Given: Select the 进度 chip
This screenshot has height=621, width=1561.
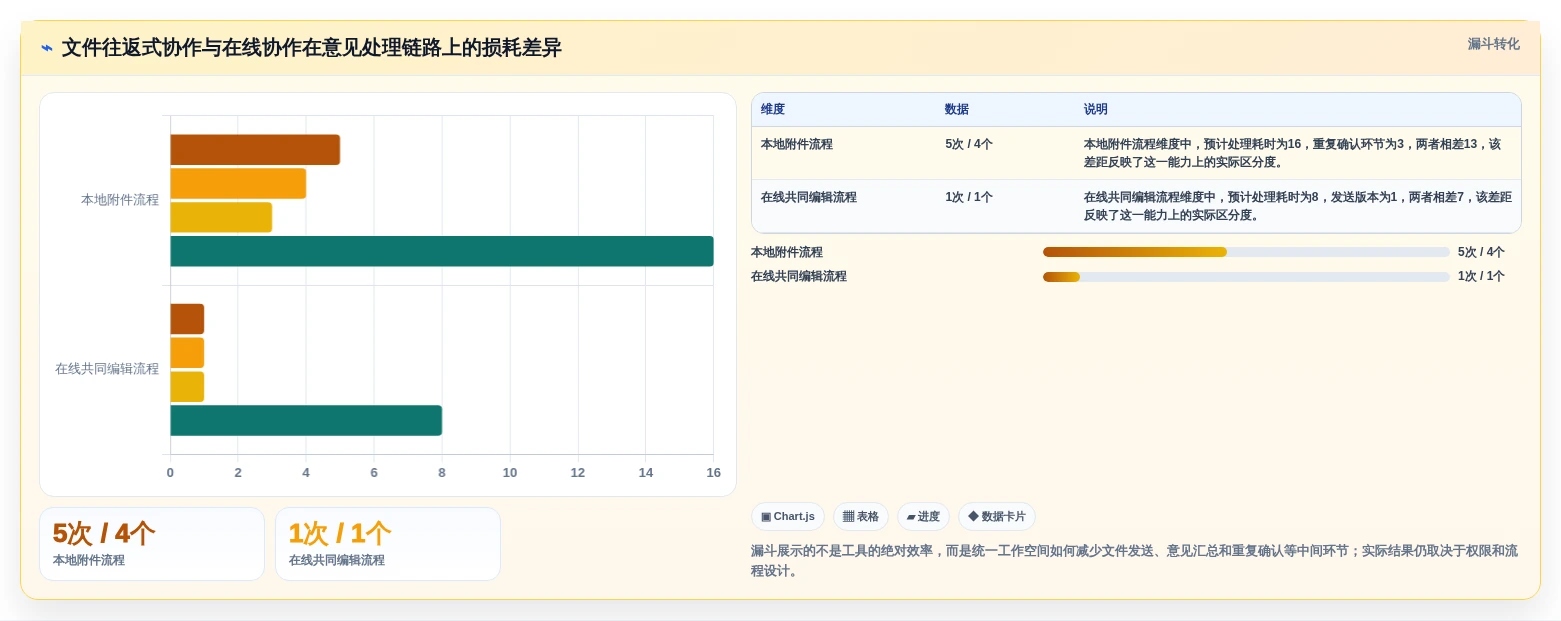Looking at the screenshot, I should click(x=923, y=517).
